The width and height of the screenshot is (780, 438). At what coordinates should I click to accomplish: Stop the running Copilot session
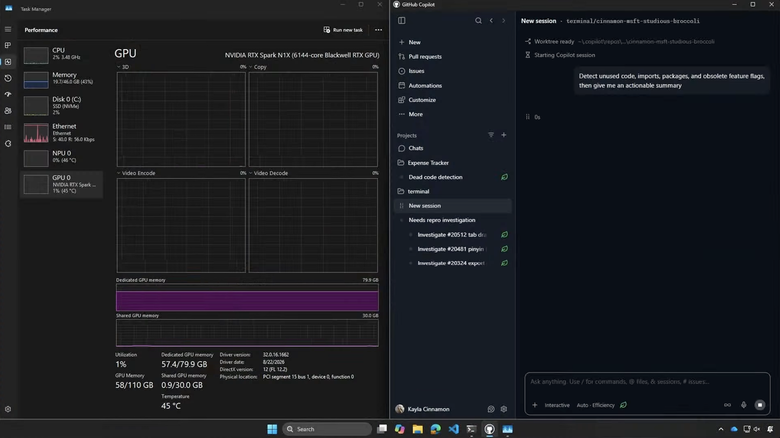pos(760,405)
